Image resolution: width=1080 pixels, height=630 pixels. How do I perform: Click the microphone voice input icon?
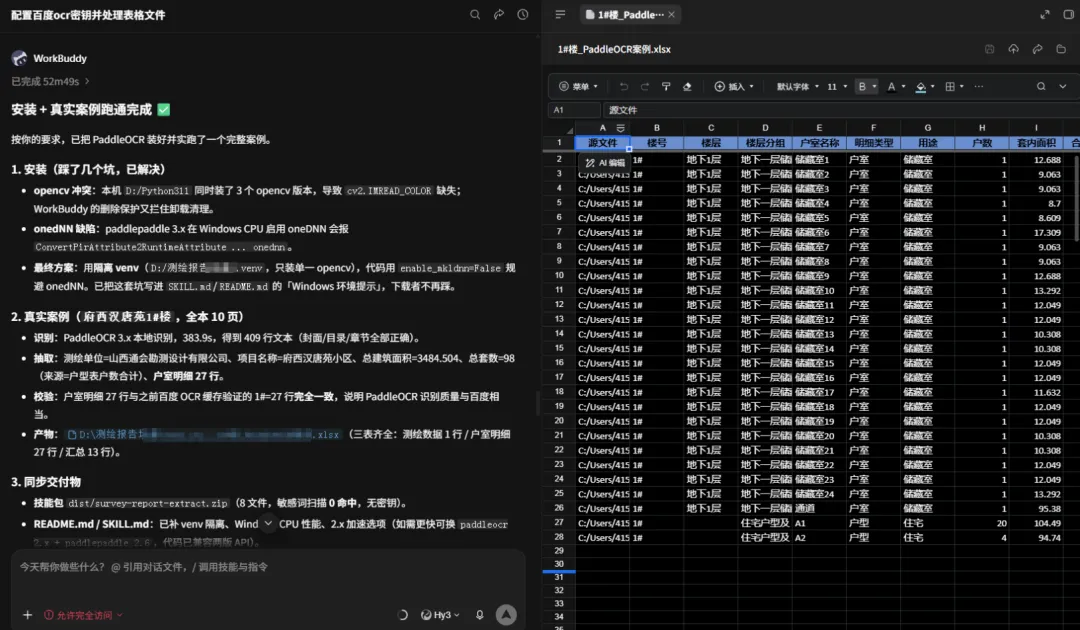(479, 615)
